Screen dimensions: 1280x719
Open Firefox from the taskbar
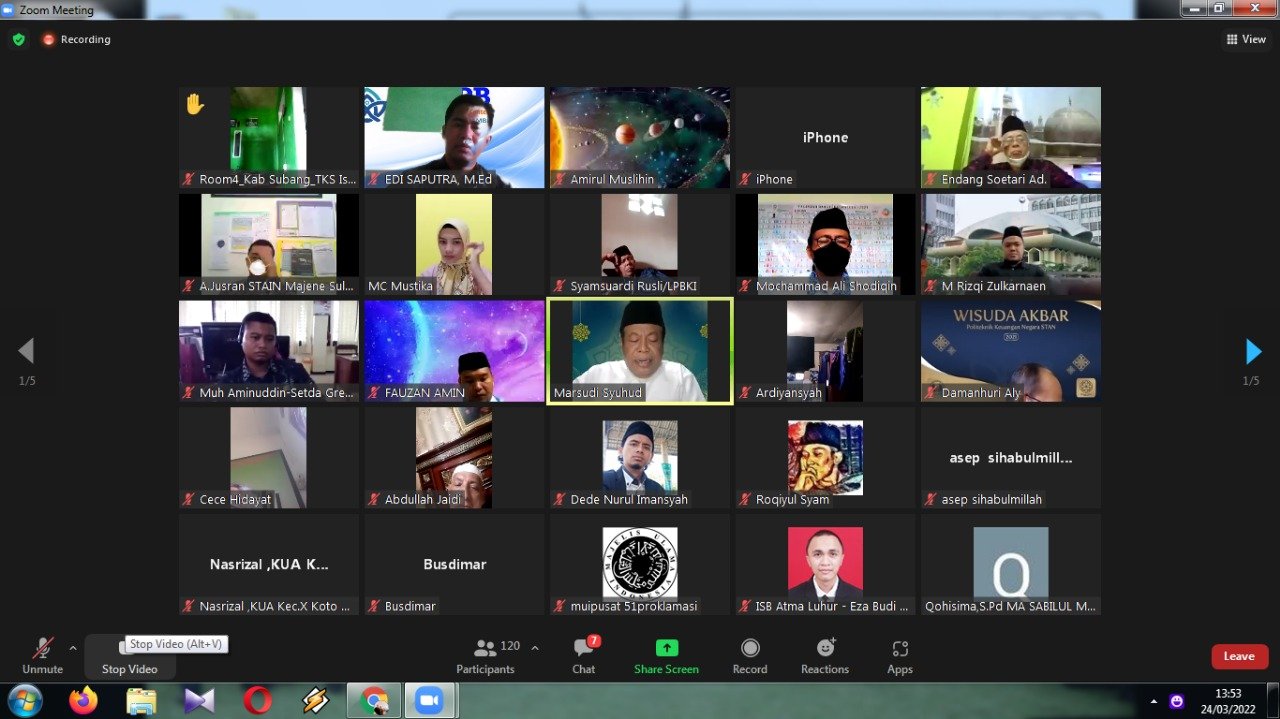[x=83, y=701]
